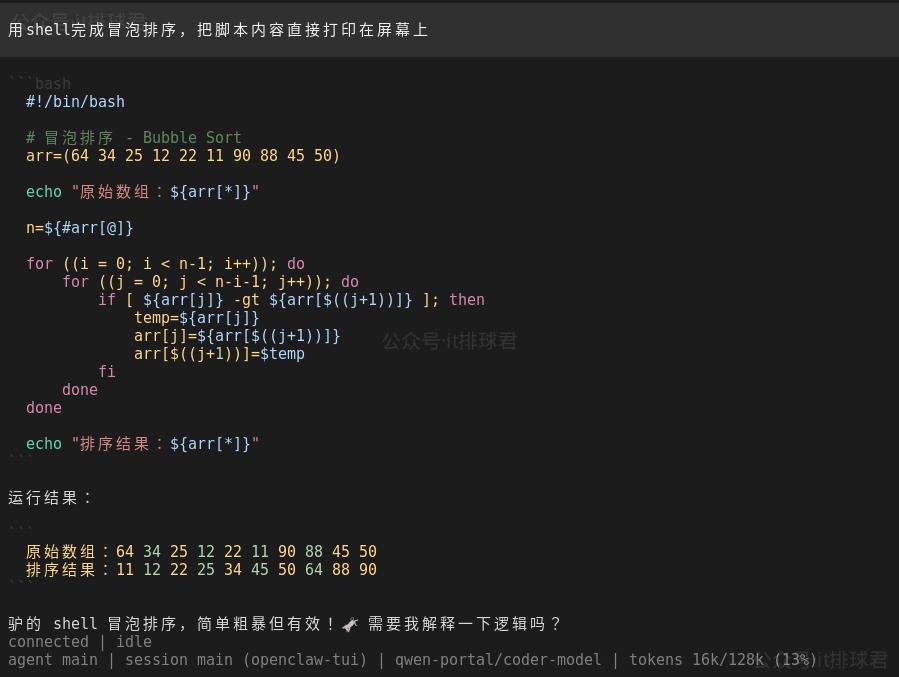The width and height of the screenshot is (899, 677).
Task: Click the prompt line mentioning shell冒泡排序
Action: pos(218,30)
